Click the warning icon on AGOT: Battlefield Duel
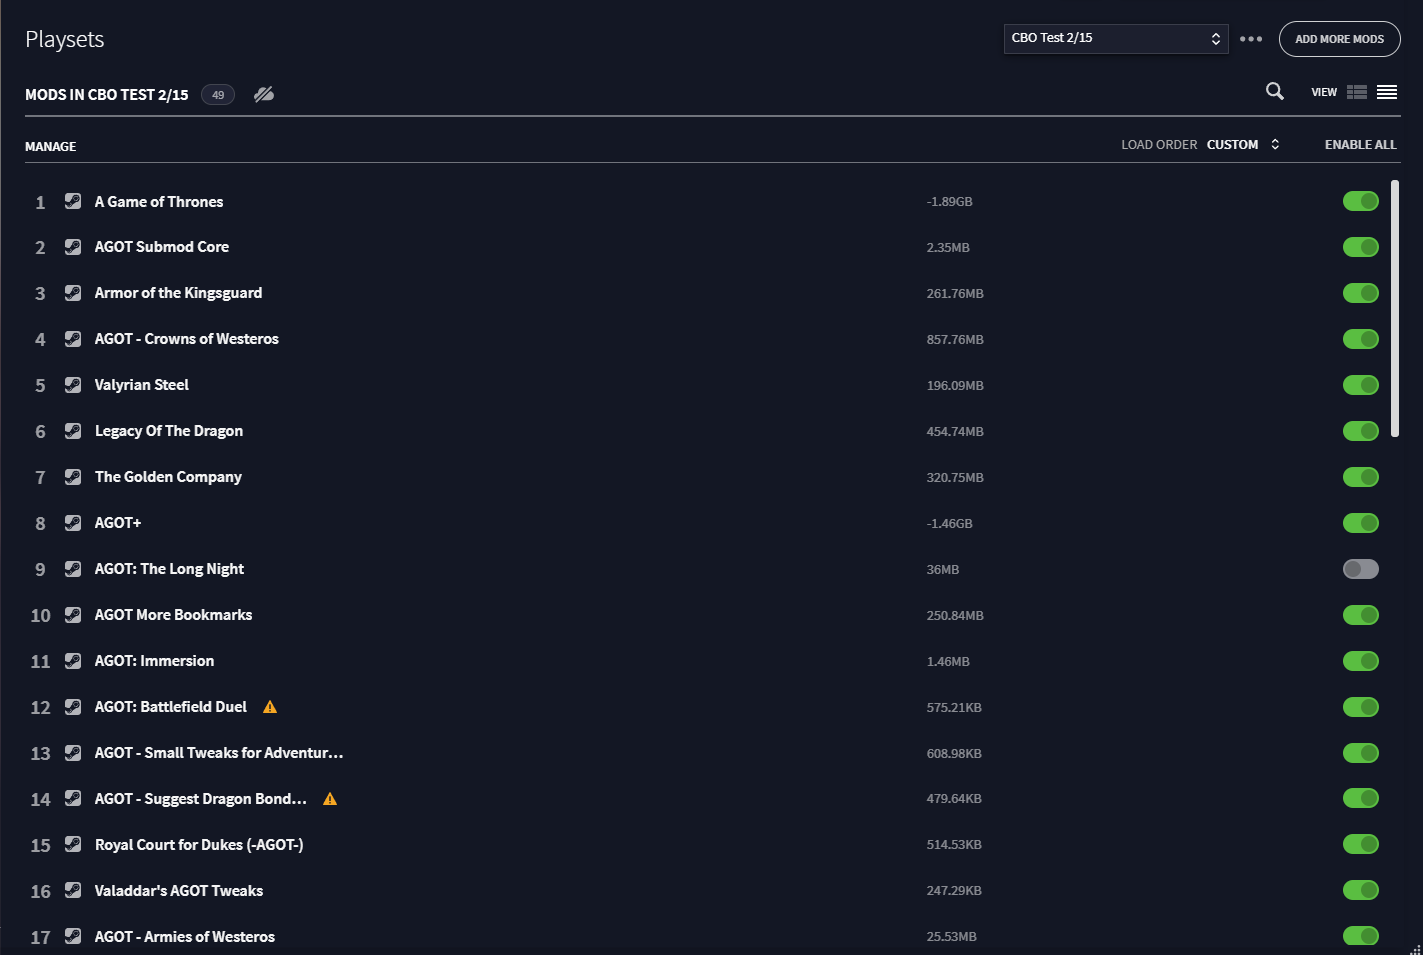This screenshot has width=1423, height=955. pyautogui.click(x=270, y=707)
